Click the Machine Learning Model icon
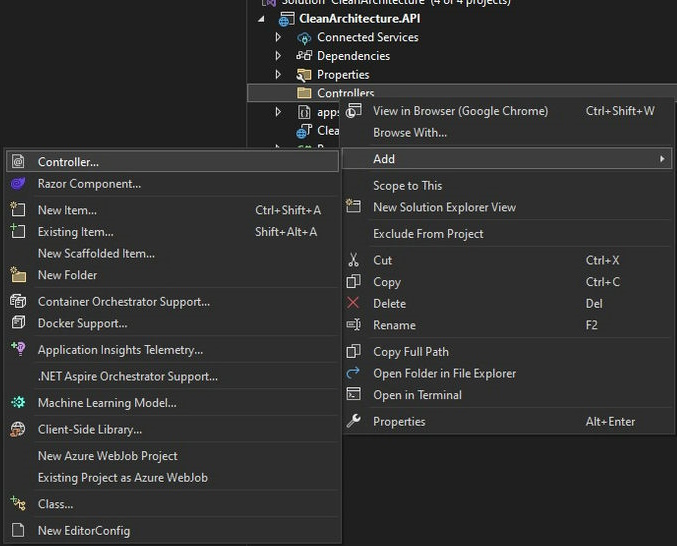Screen dimensions: 677x546 tap(18, 403)
